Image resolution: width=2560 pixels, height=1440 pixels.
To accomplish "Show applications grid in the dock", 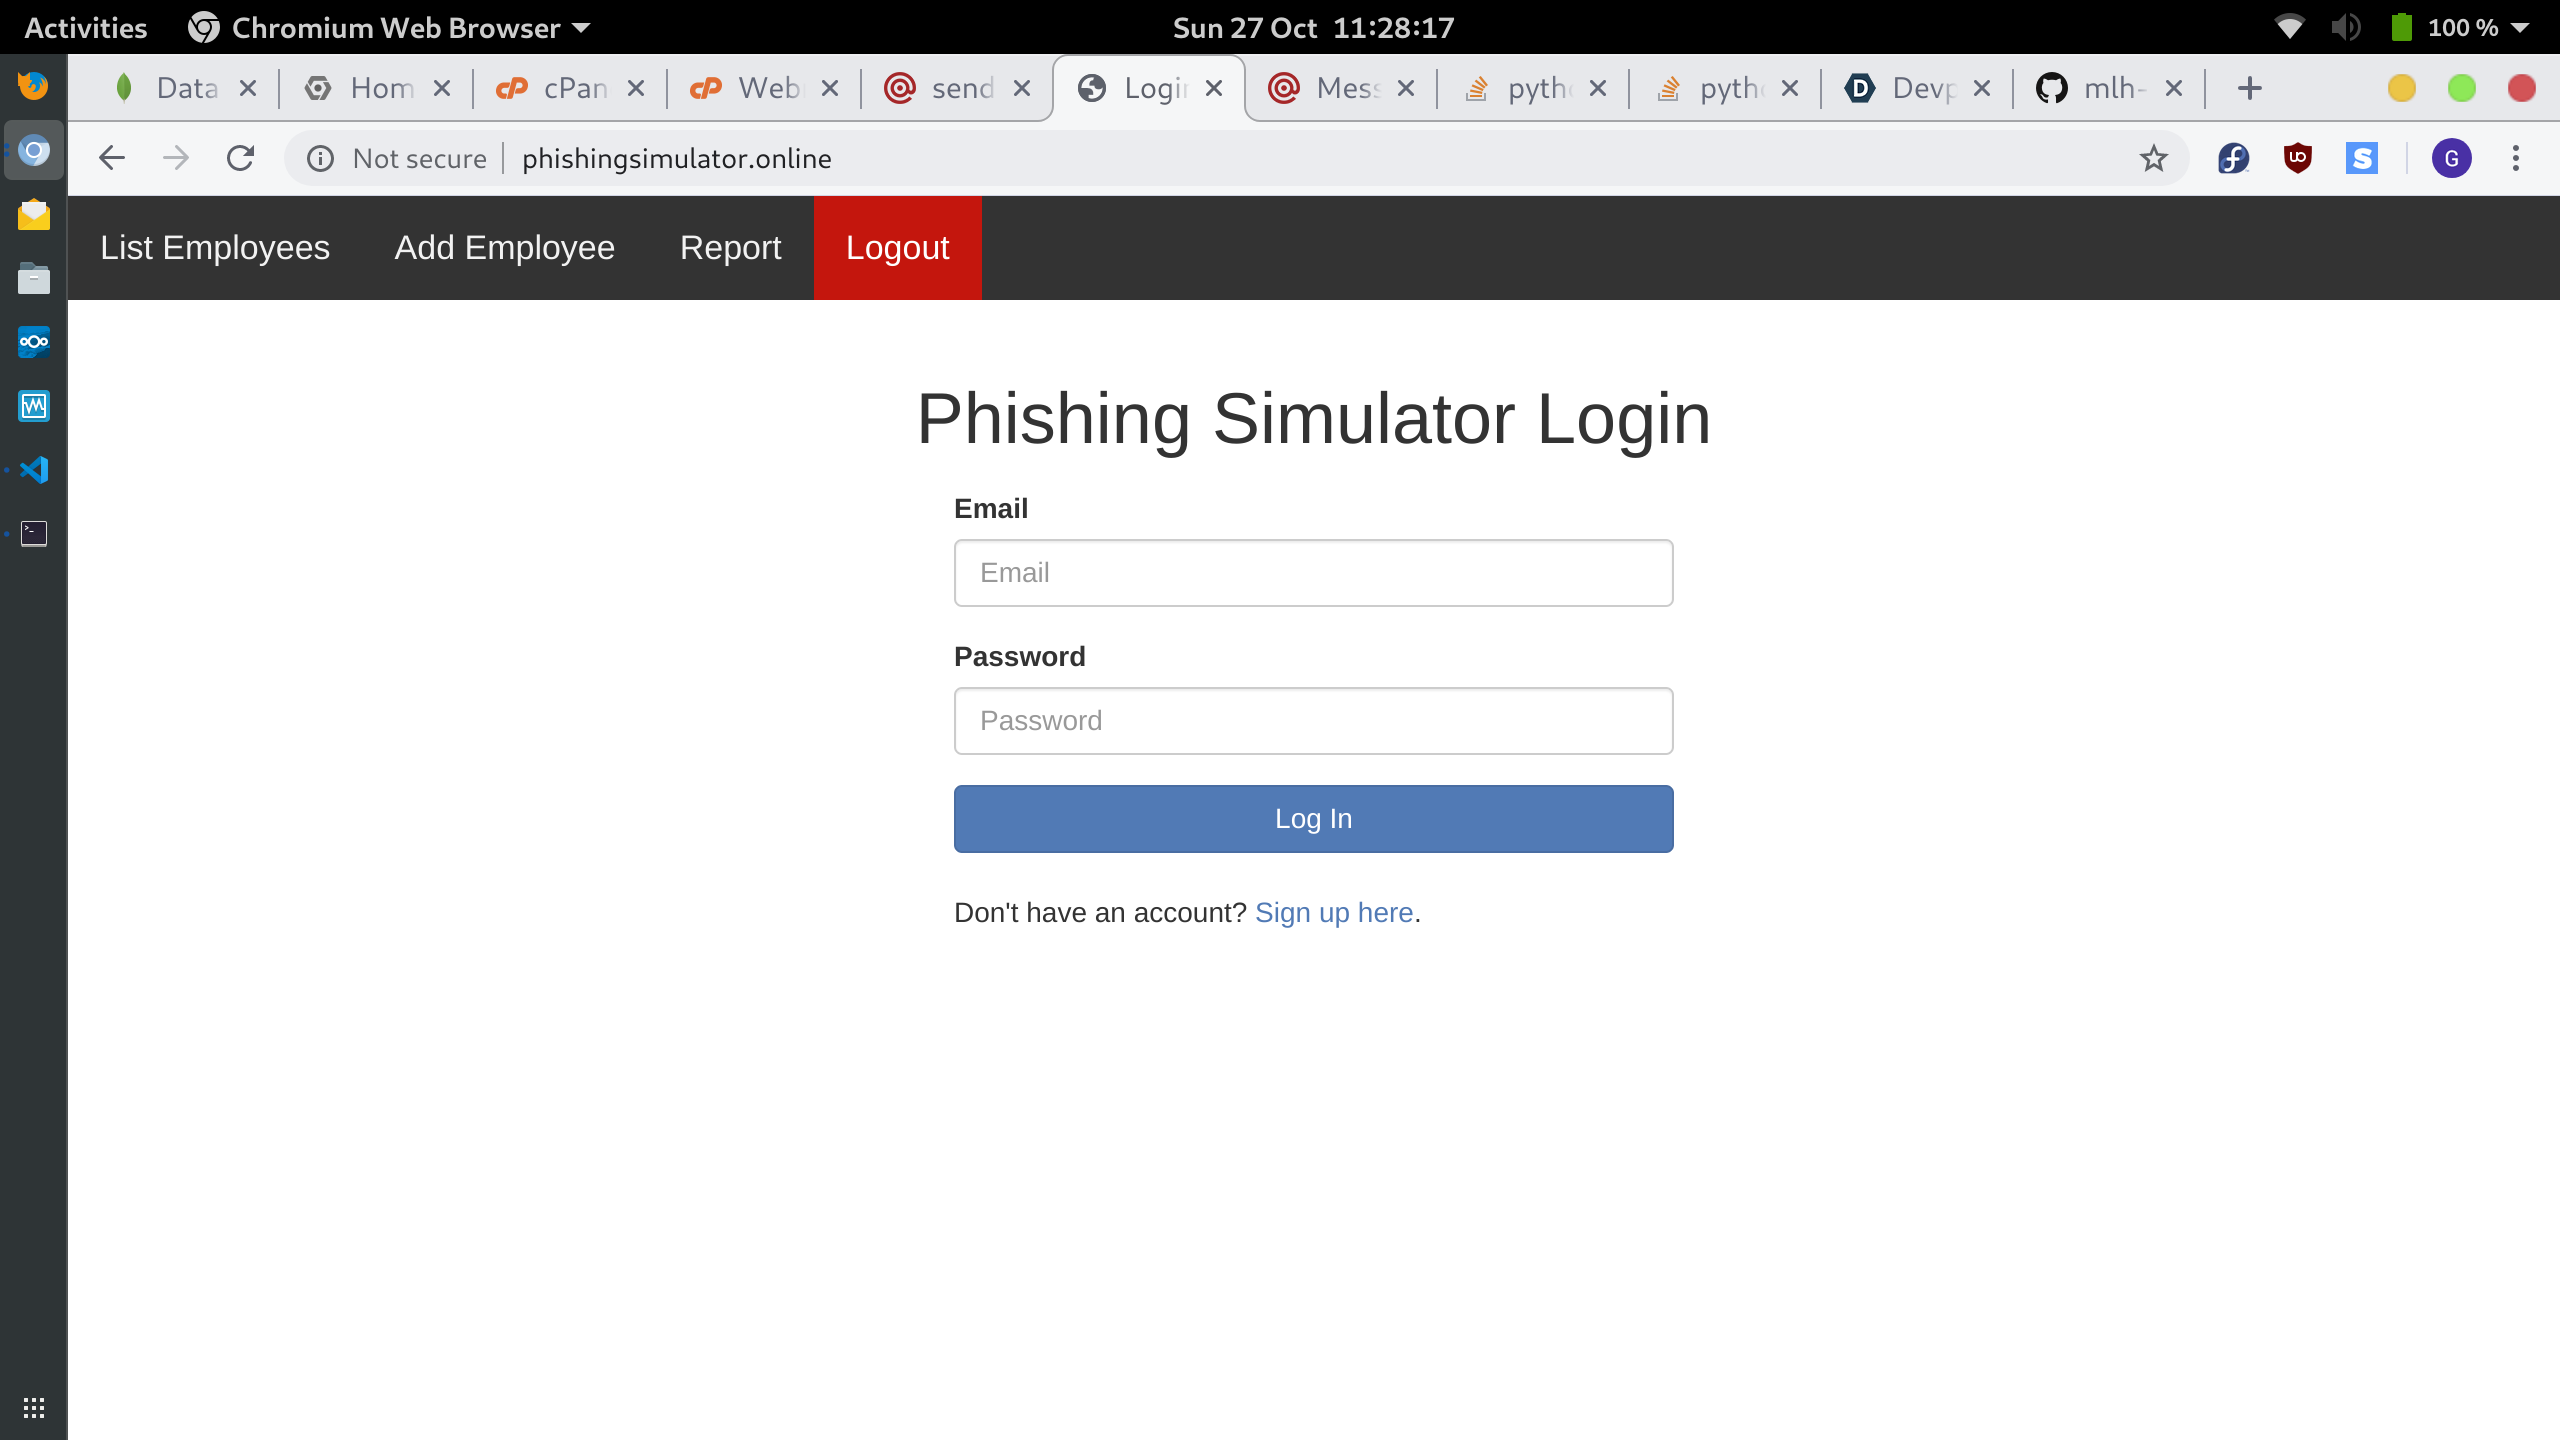I will point(34,1407).
